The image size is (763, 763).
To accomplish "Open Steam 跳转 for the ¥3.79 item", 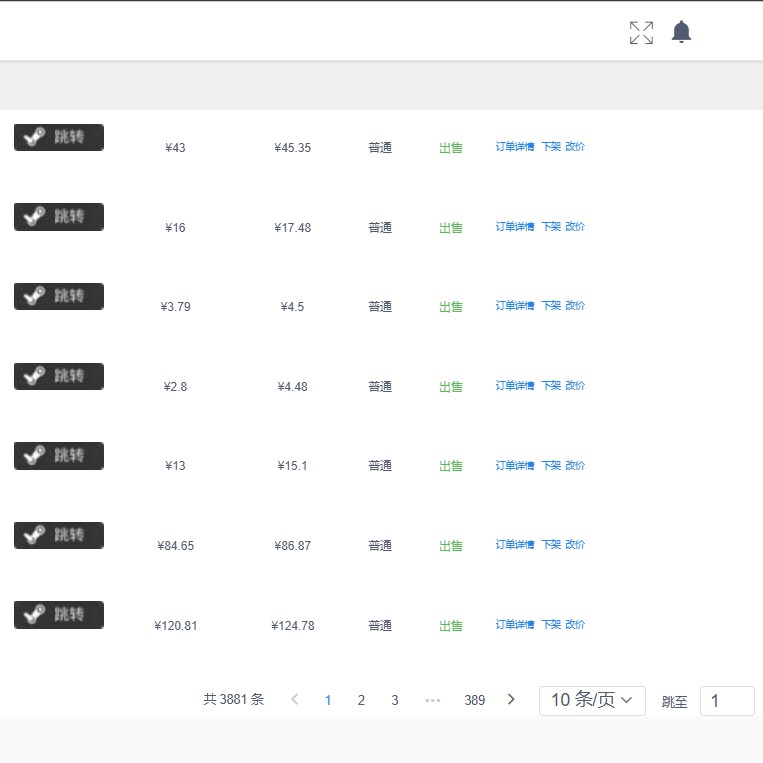I will point(59,296).
